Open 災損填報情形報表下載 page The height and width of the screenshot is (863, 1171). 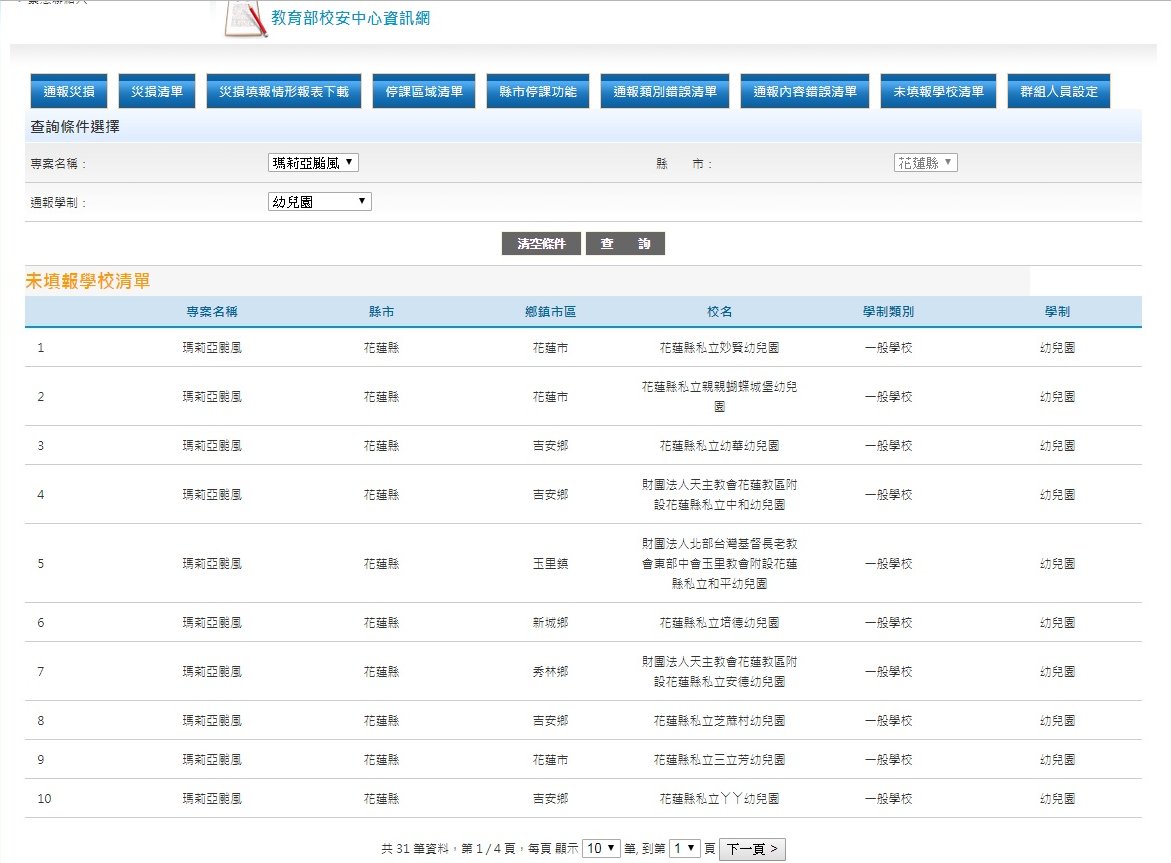tap(283, 92)
